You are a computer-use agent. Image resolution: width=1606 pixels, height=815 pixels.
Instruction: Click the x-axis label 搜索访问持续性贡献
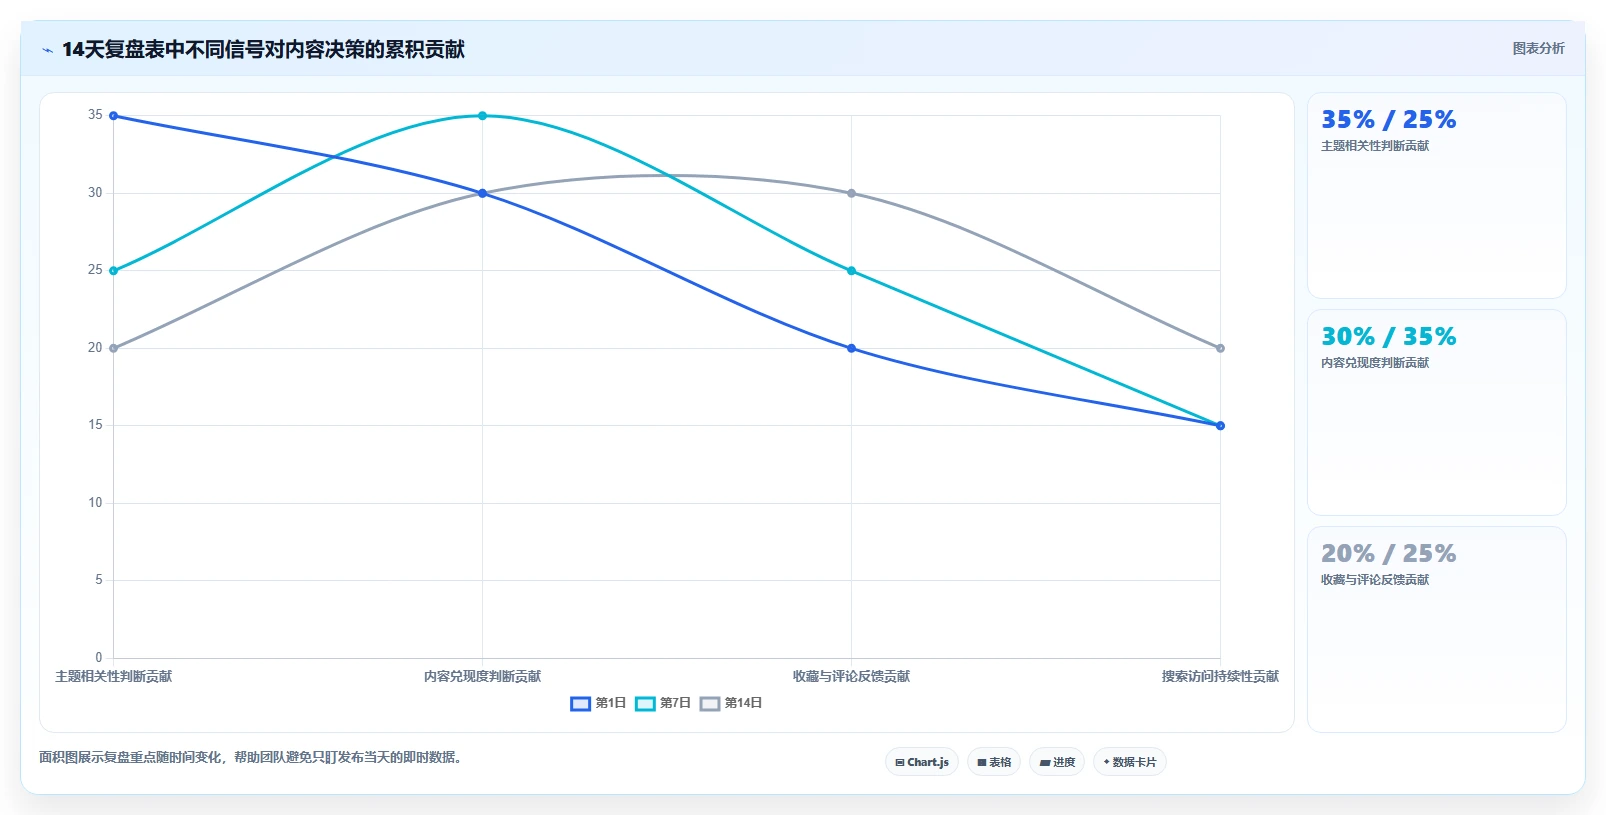[x=1220, y=677]
